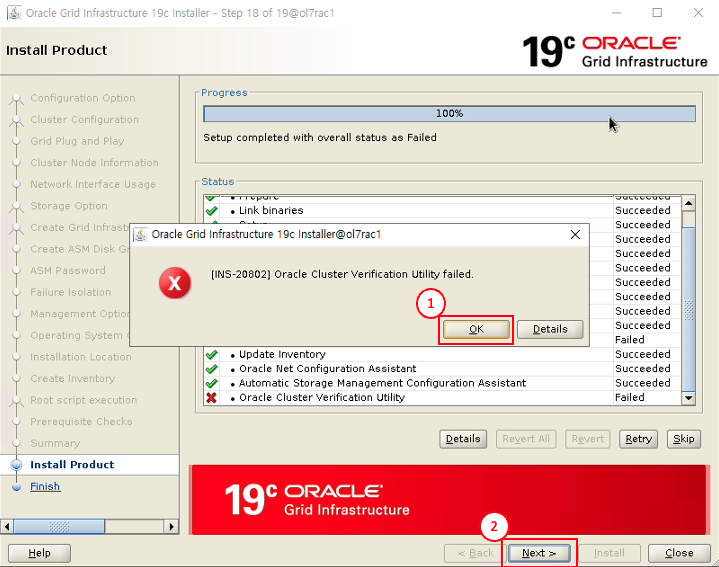
Task: Click the Next button
Action: pyautogui.click(x=539, y=553)
